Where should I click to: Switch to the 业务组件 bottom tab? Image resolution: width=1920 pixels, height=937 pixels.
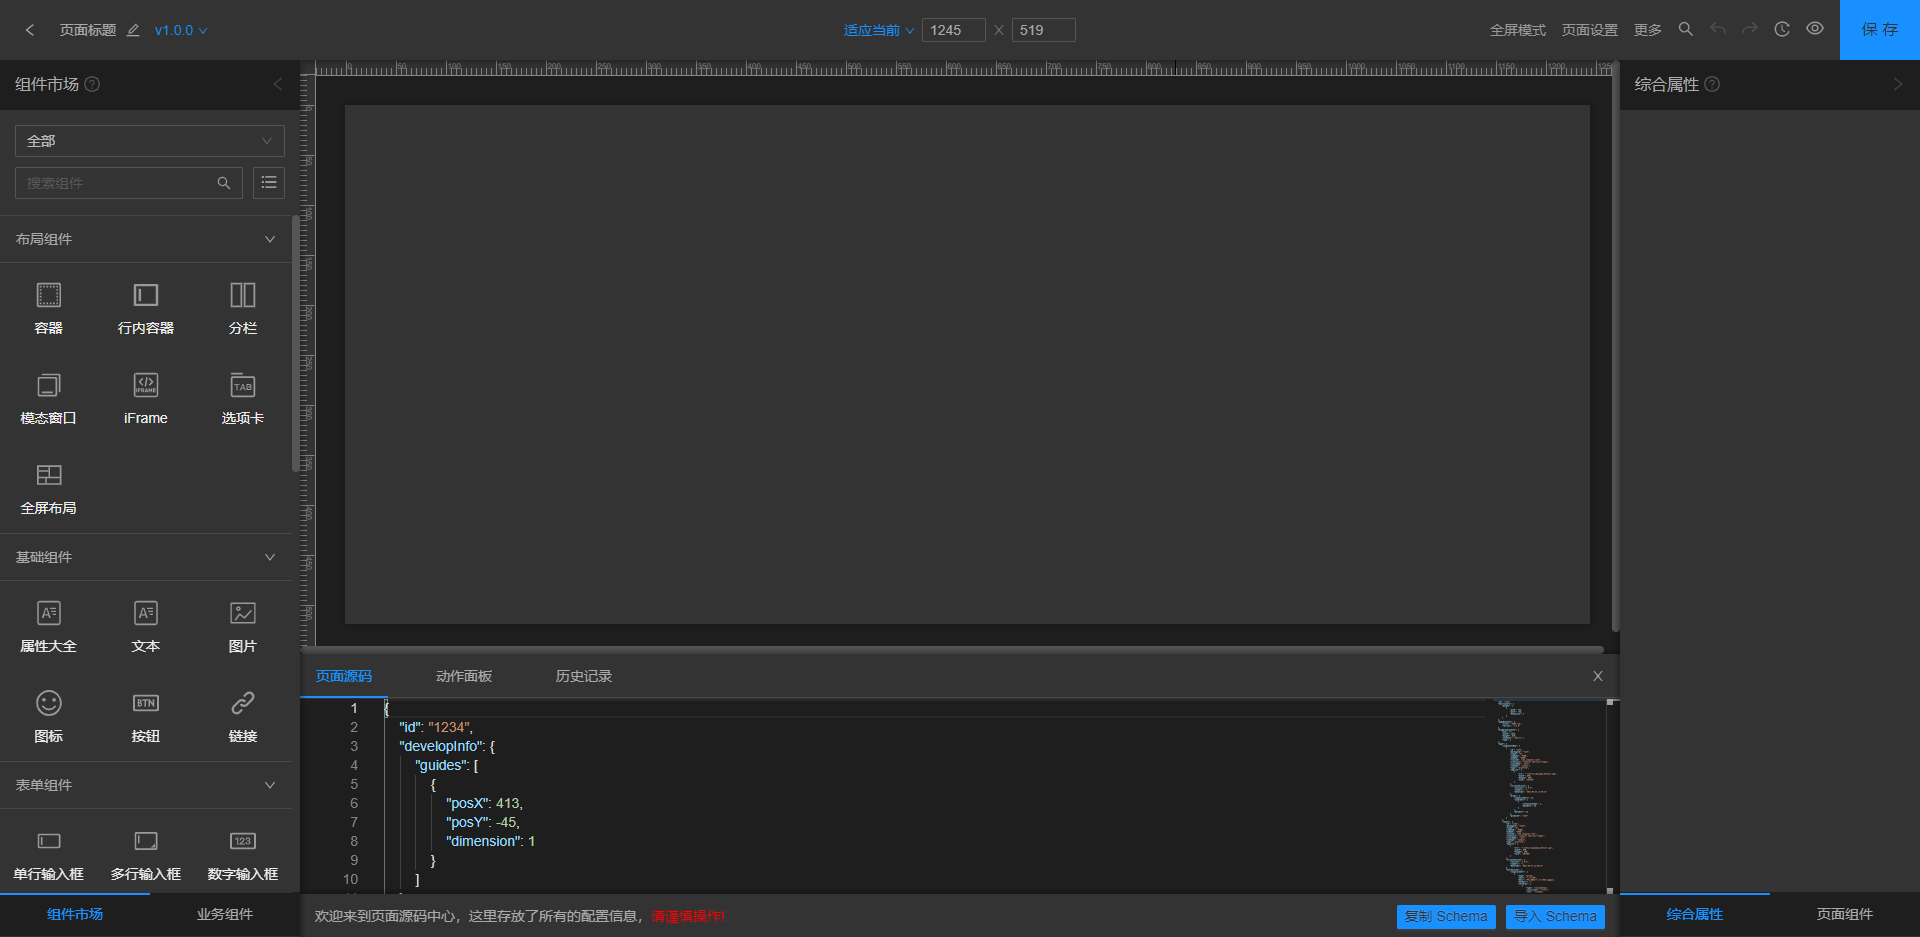coord(225,914)
